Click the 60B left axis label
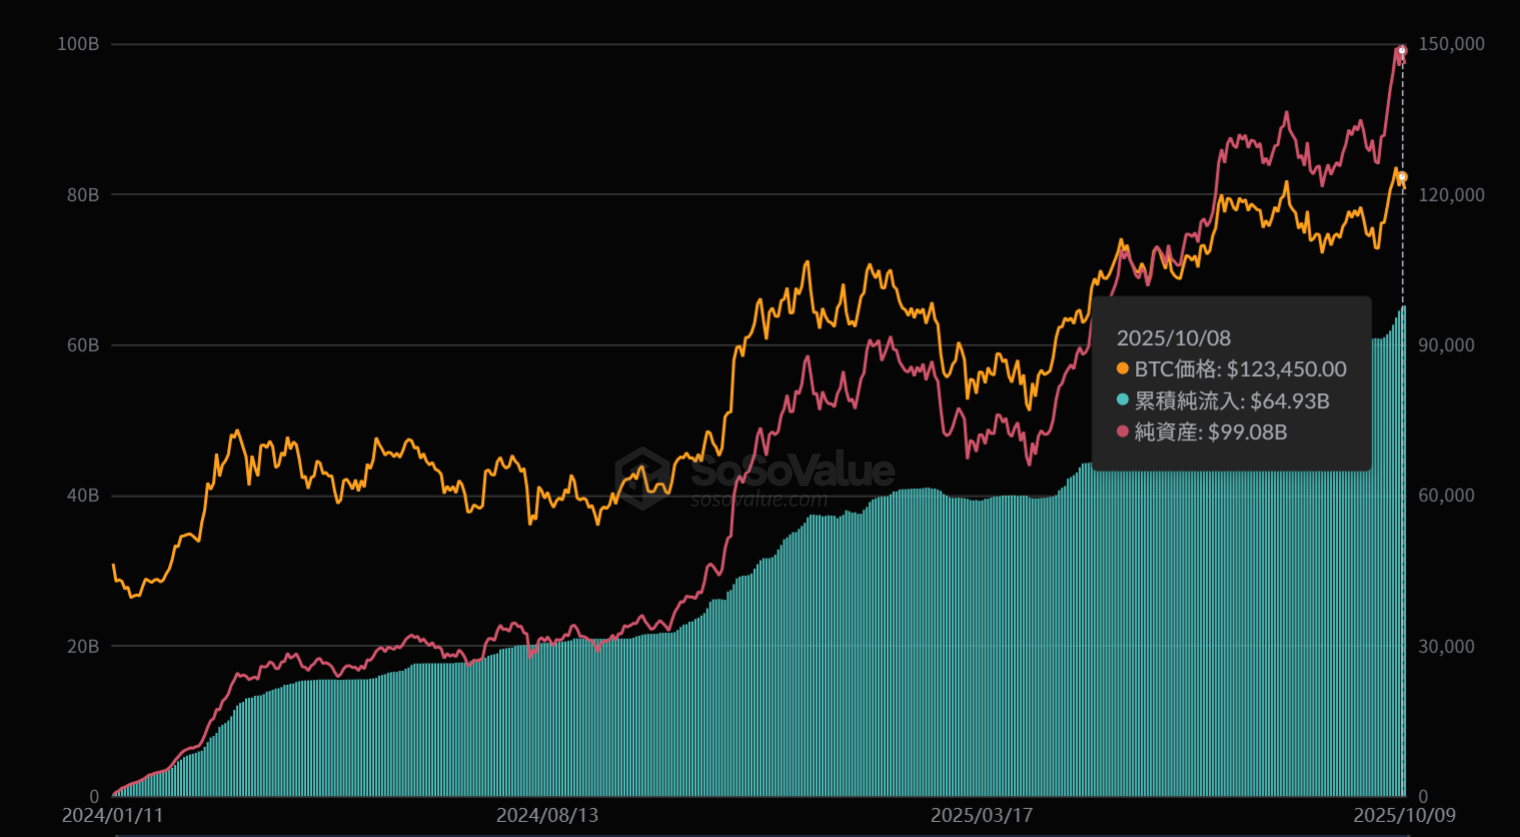Viewport: 1520px width, 837px height. (82, 345)
